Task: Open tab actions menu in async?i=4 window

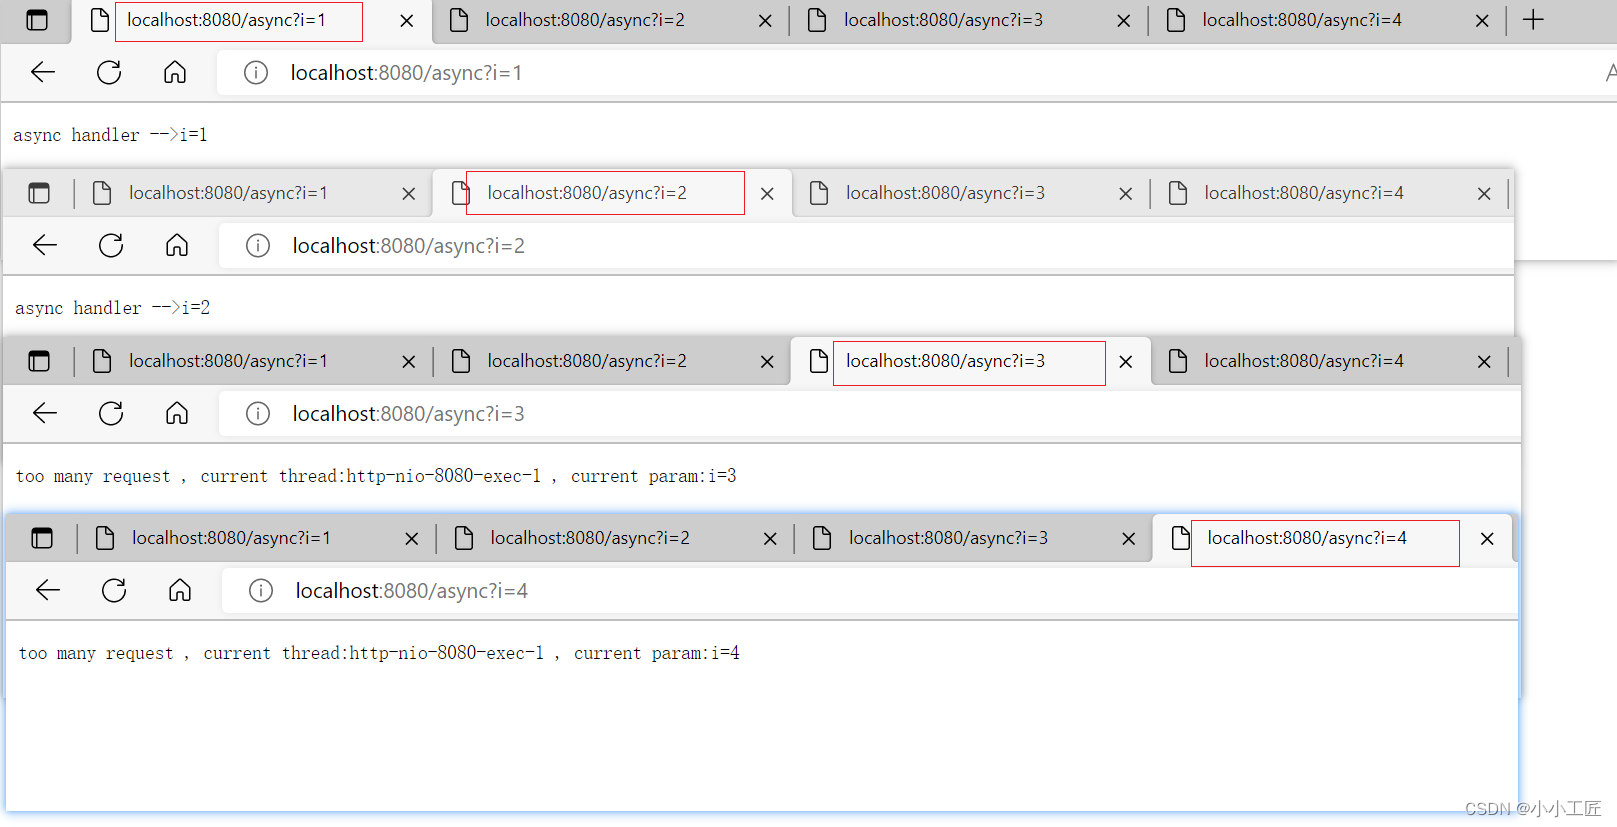Action: click(x=42, y=538)
